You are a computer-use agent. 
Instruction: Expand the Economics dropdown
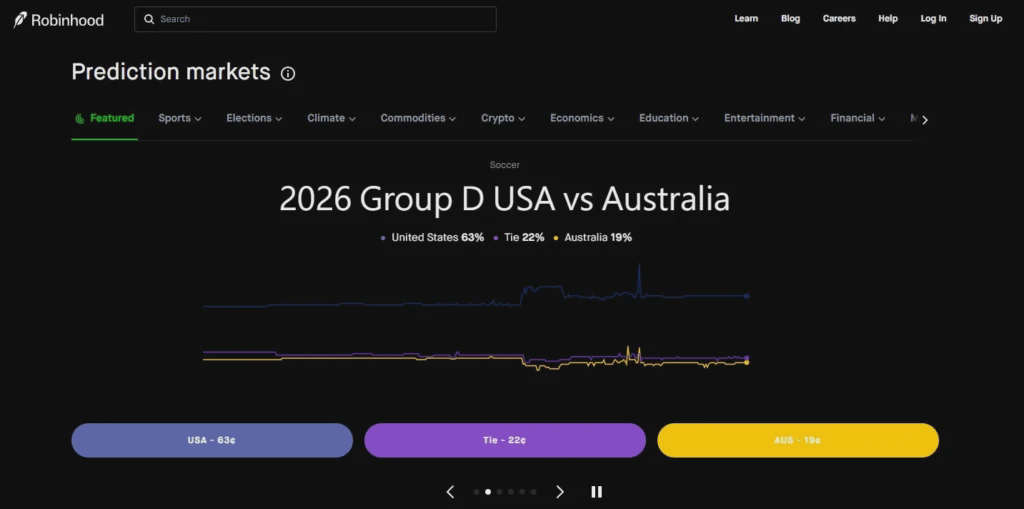click(582, 118)
